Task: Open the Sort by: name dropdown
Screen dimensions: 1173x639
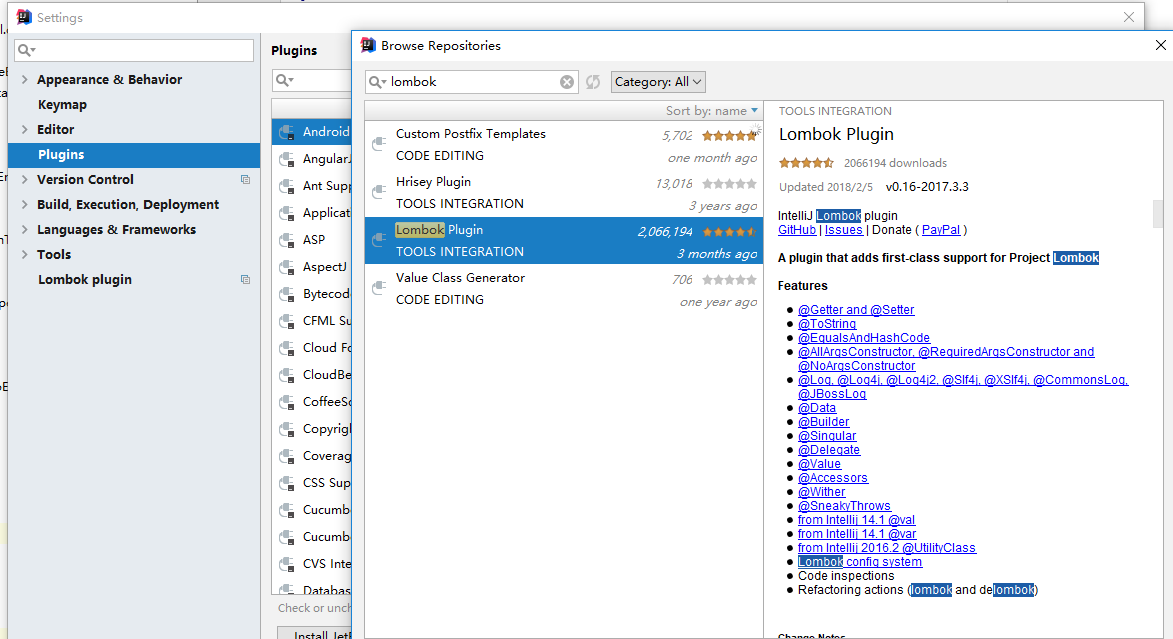Action: coord(711,111)
